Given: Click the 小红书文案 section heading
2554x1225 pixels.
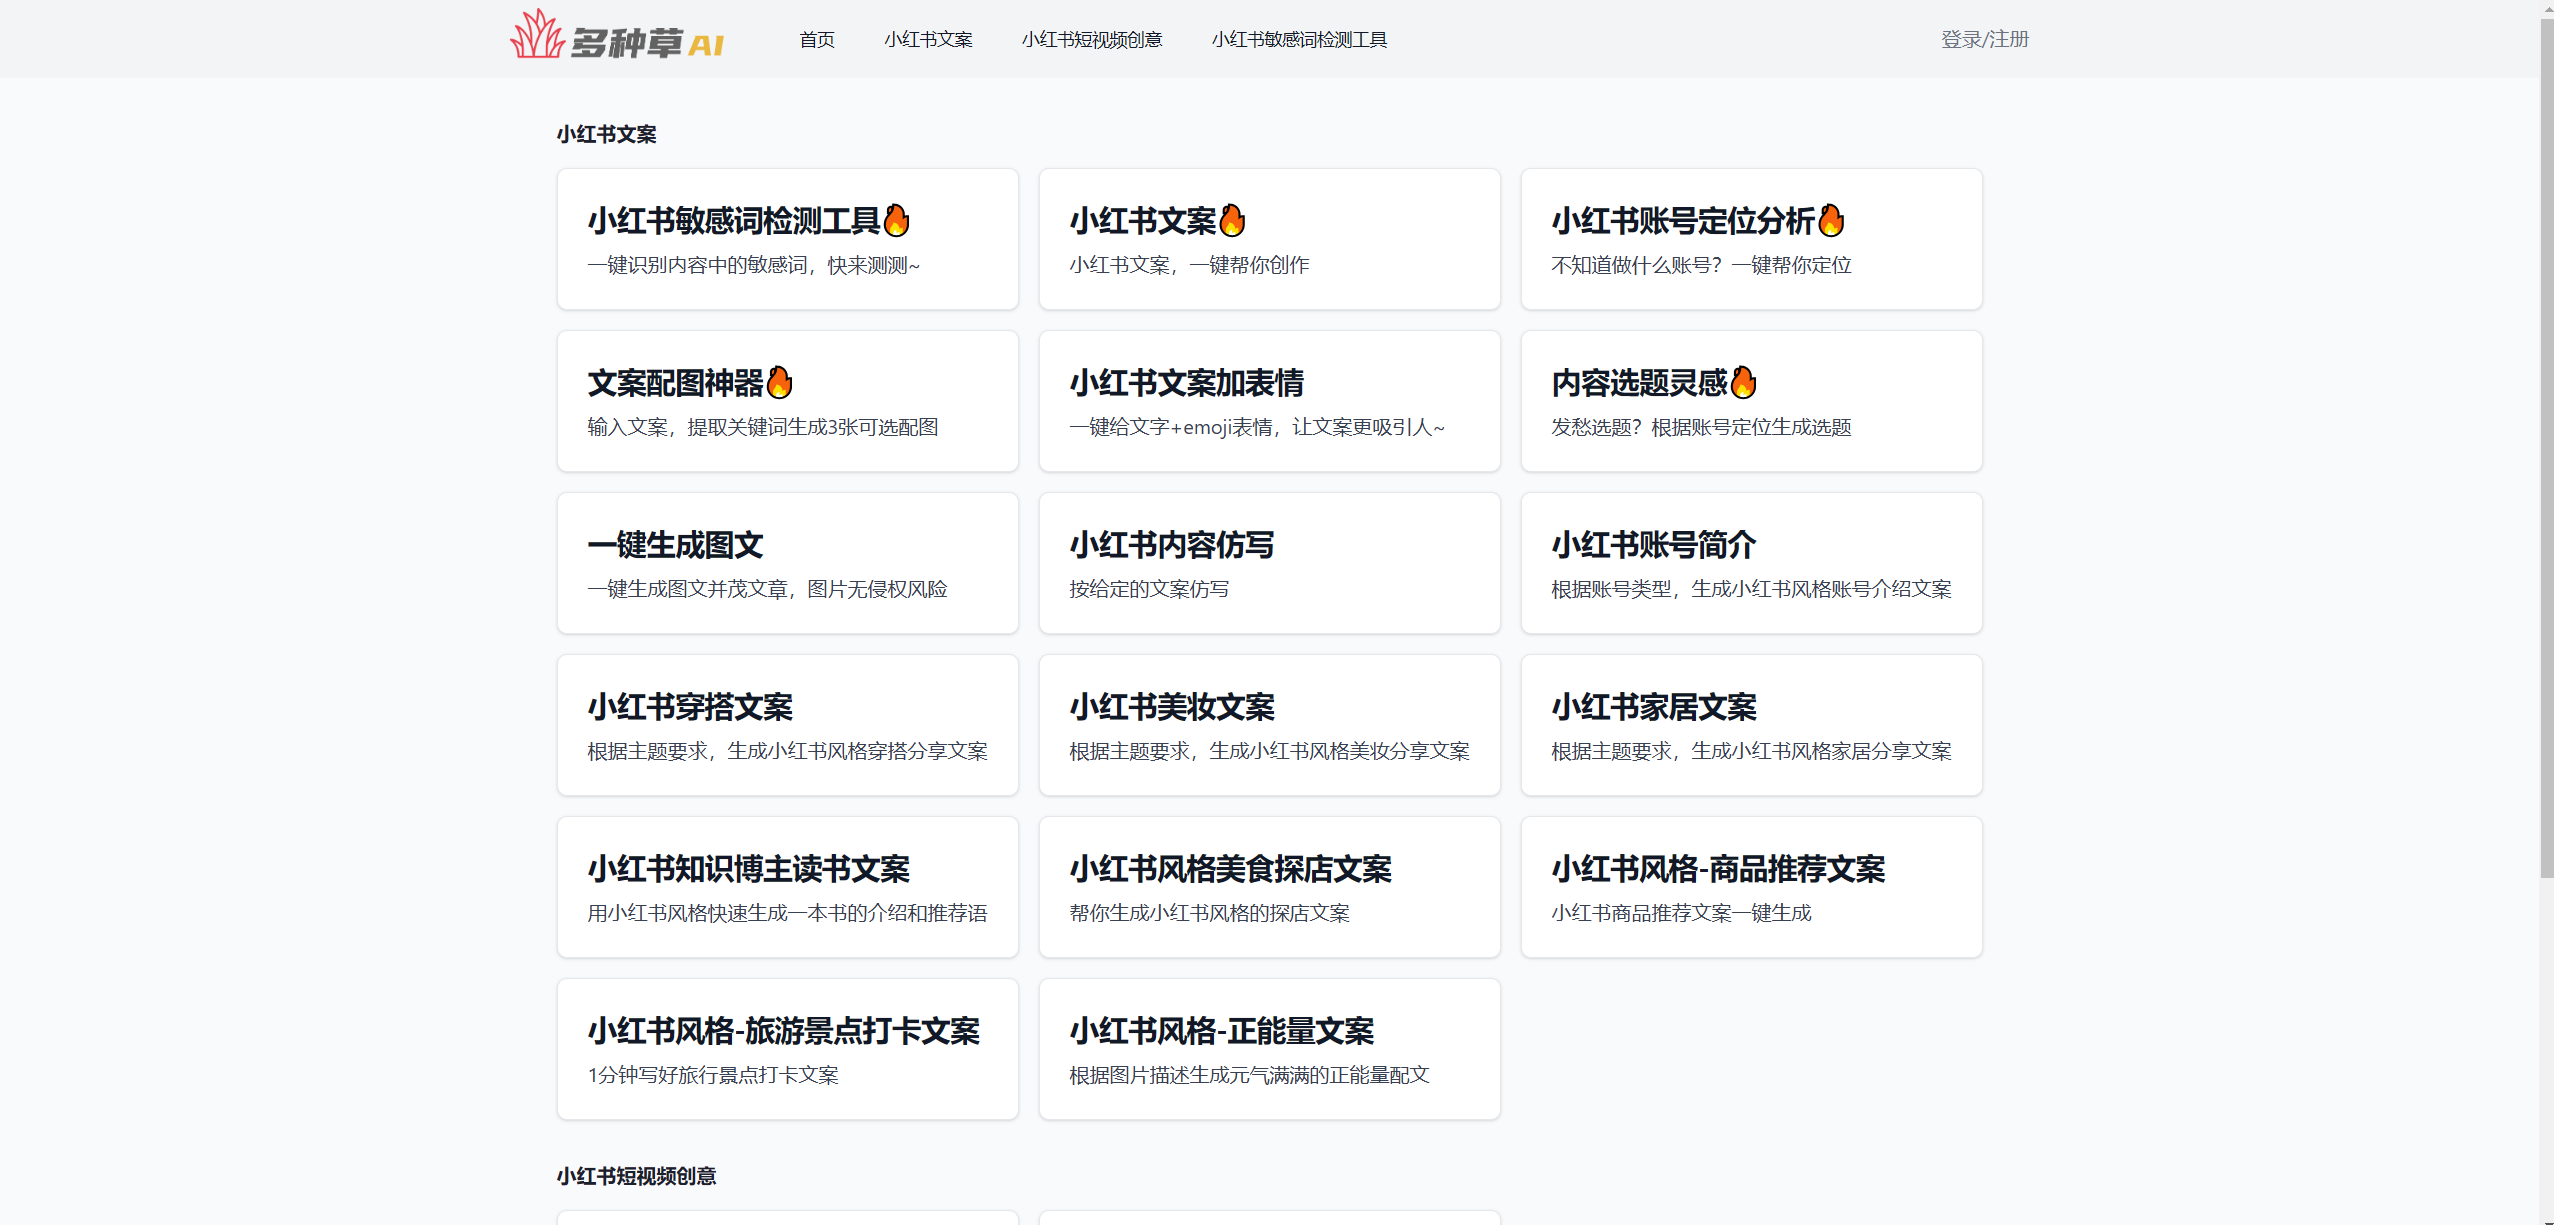Looking at the screenshot, I should 607,134.
